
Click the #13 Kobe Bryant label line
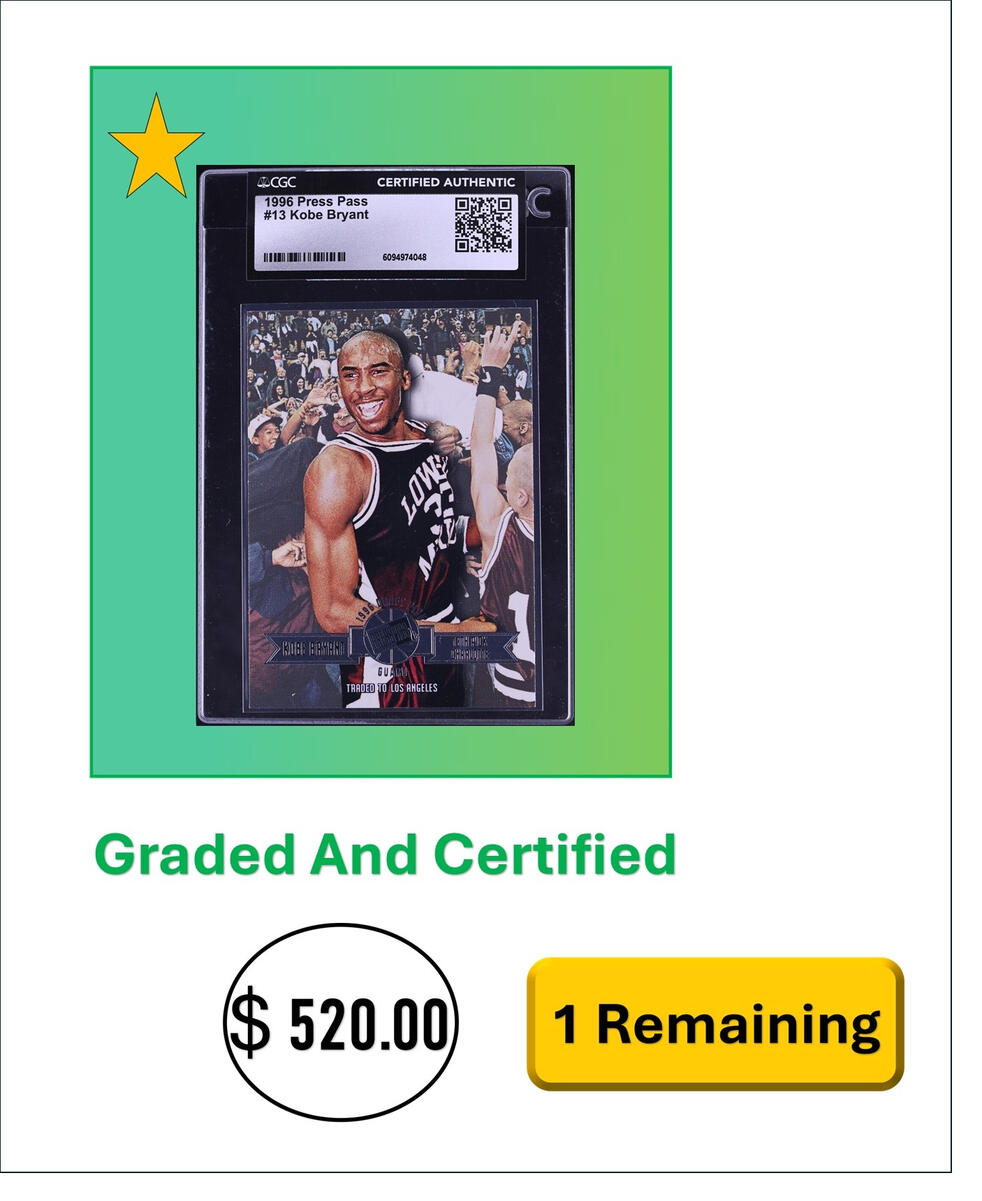point(316,215)
